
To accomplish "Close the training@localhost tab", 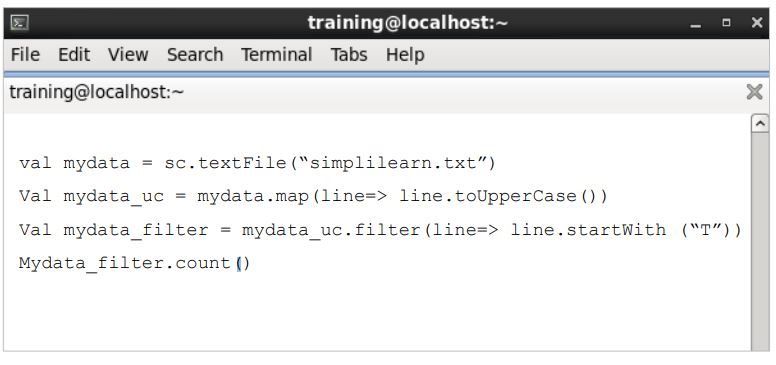I will coord(754,92).
